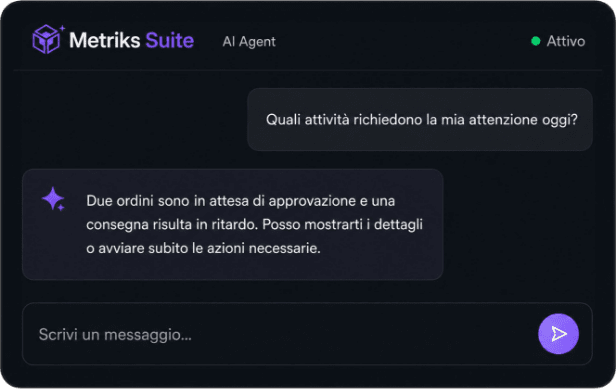616x389 pixels.
Task: Select the user question bubble "Quali attività richiedono…"
Action: (420, 119)
